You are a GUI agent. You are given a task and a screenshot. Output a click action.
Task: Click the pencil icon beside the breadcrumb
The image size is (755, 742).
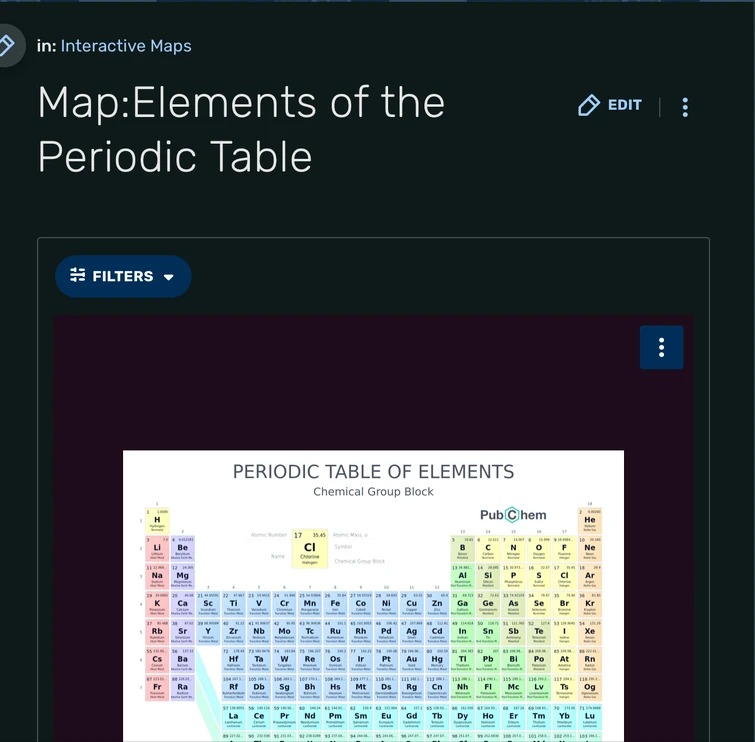(x=7, y=45)
